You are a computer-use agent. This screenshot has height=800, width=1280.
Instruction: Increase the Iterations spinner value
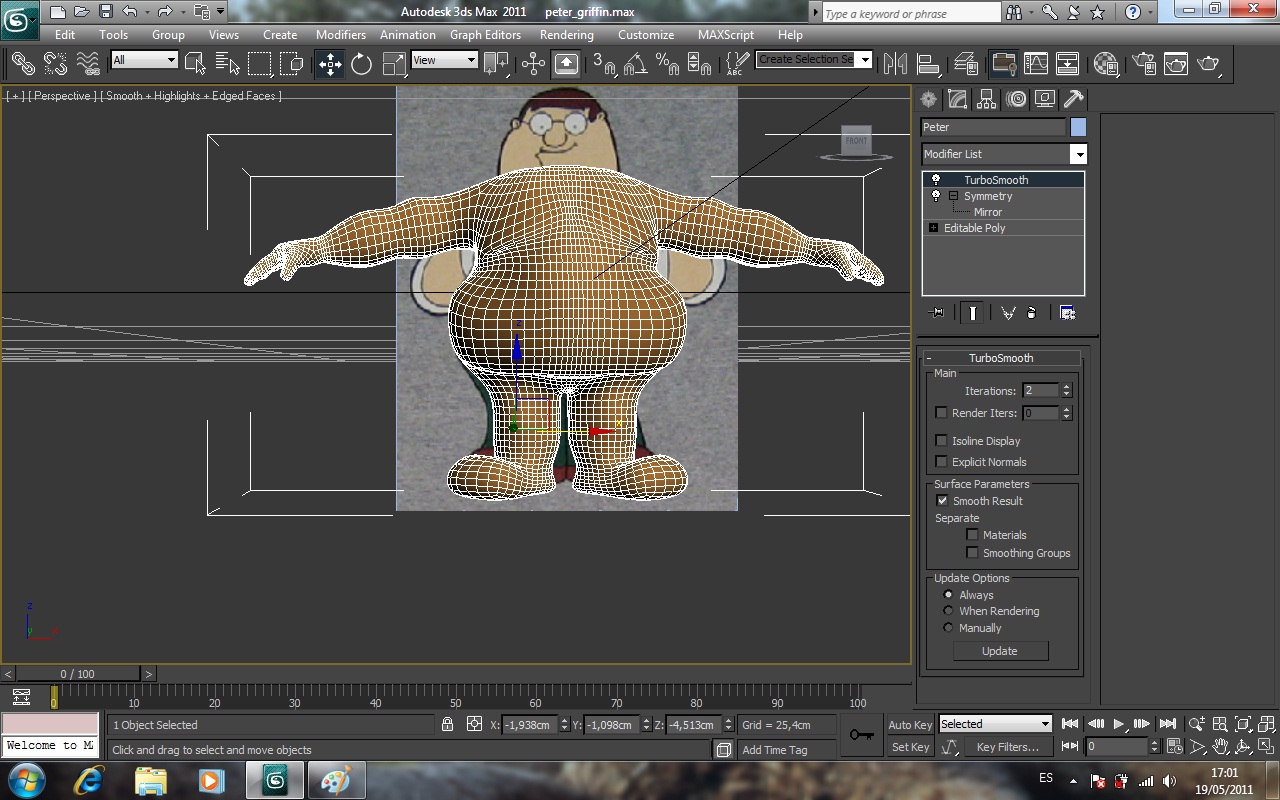1066,387
